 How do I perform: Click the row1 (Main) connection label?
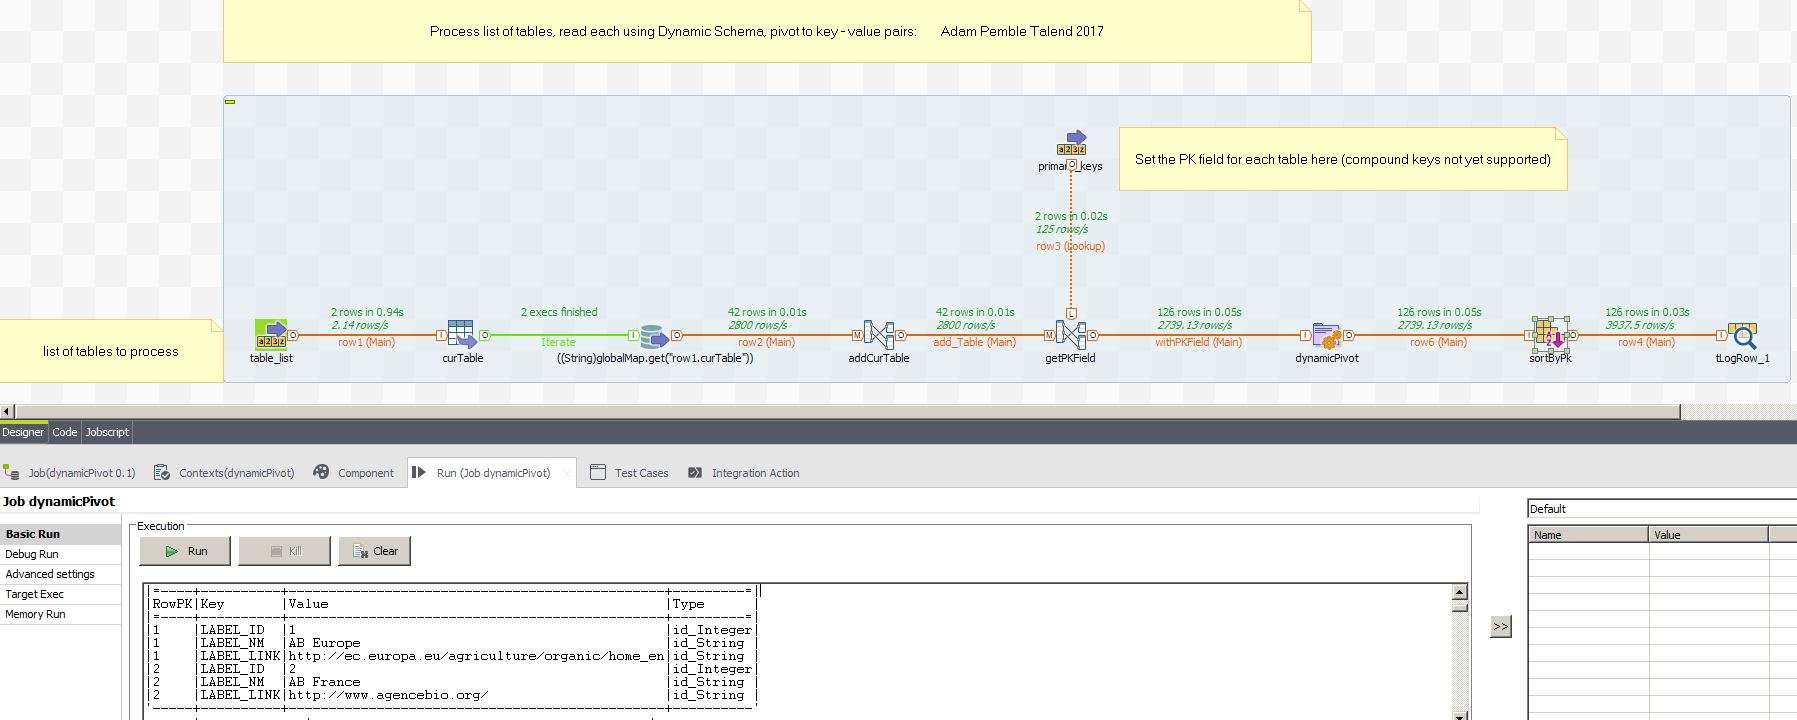(x=366, y=342)
